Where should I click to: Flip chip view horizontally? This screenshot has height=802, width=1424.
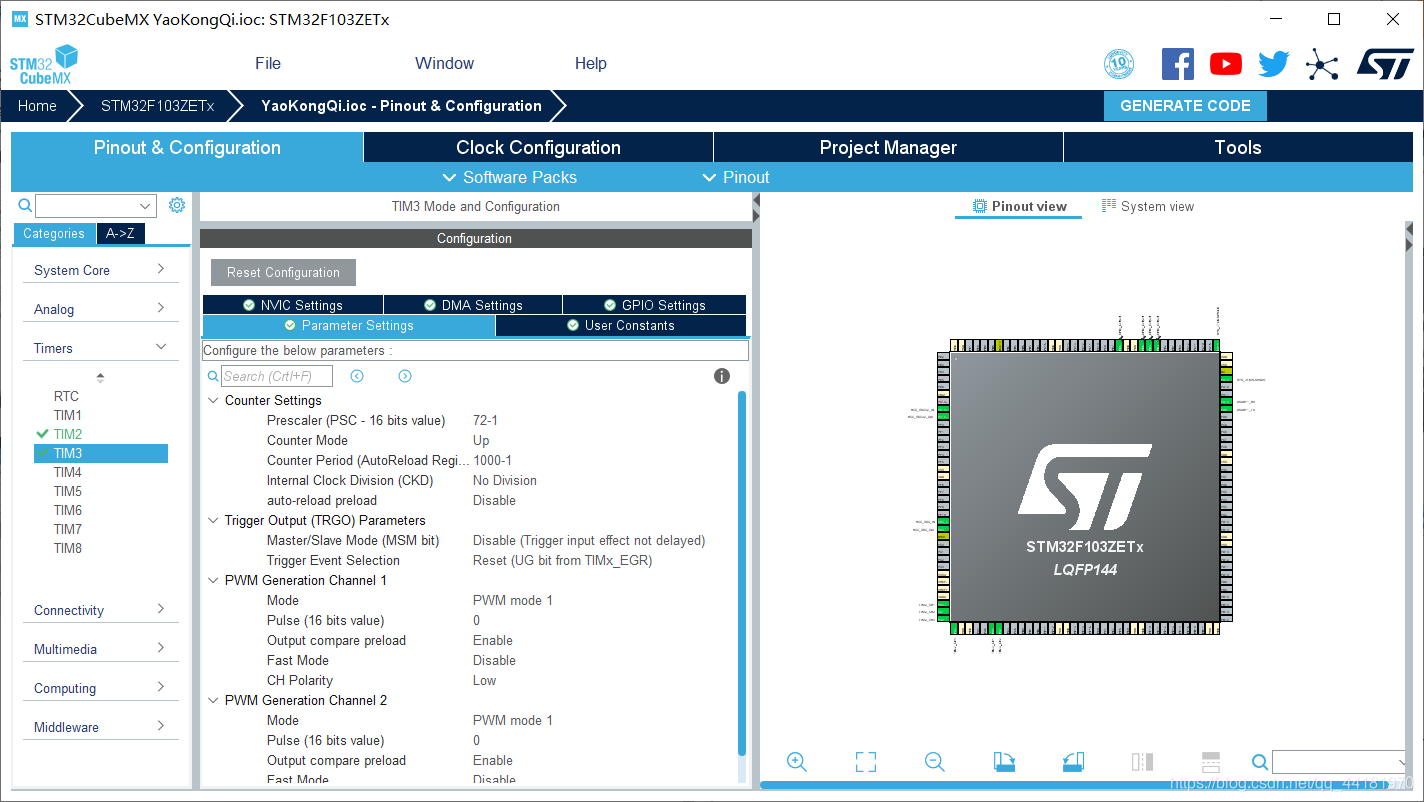[1142, 762]
